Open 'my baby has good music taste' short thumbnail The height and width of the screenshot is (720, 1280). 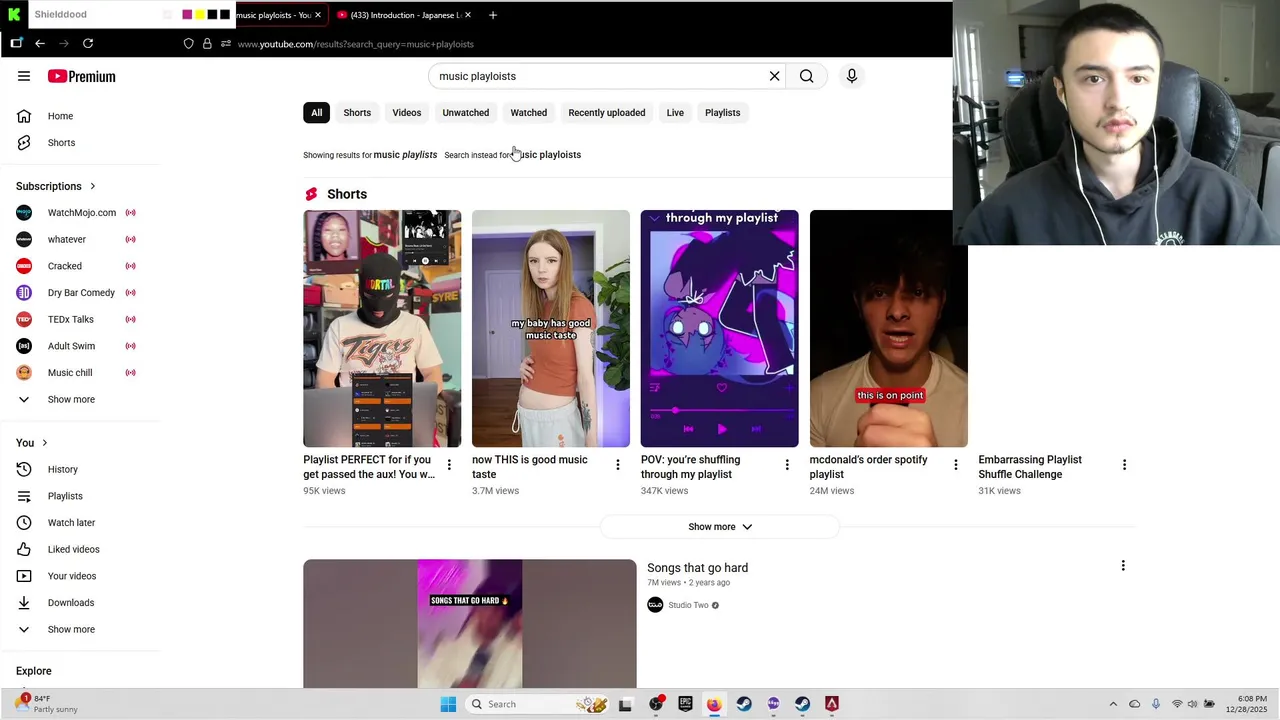pos(551,328)
